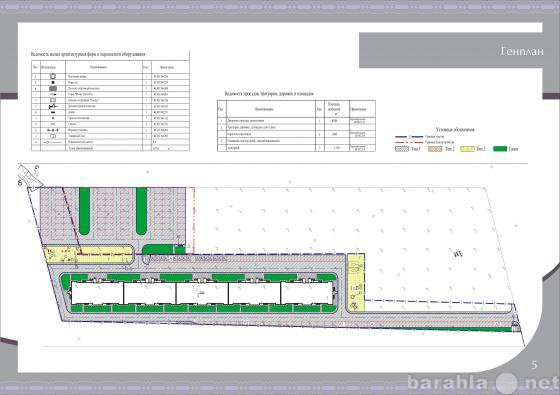Click the Генплан title header
The image size is (560, 395).
click(522, 51)
